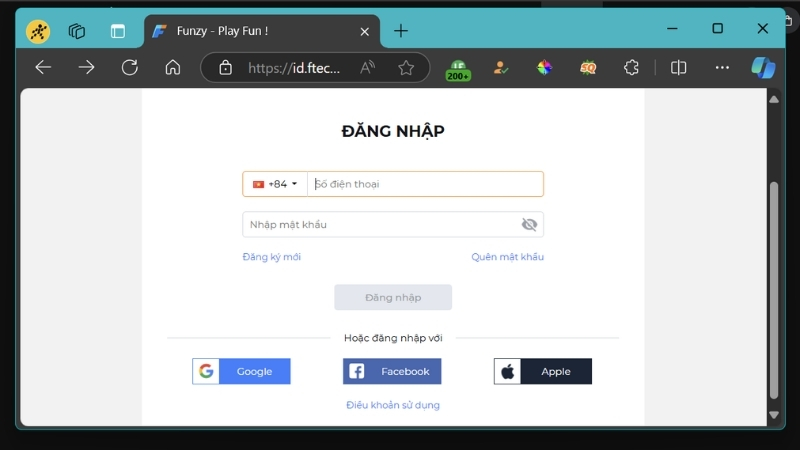Open the Quên mật khẩu link
800x450 pixels.
coord(507,257)
